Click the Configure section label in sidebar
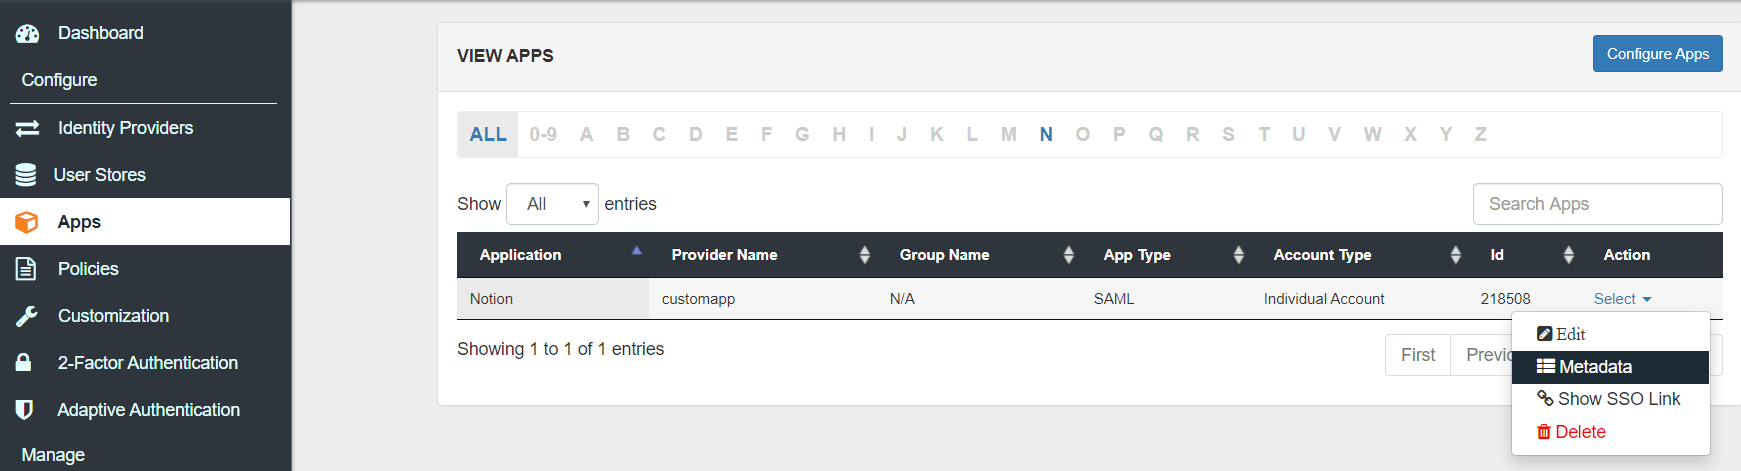Screen dimensions: 1741x471 point(60,80)
